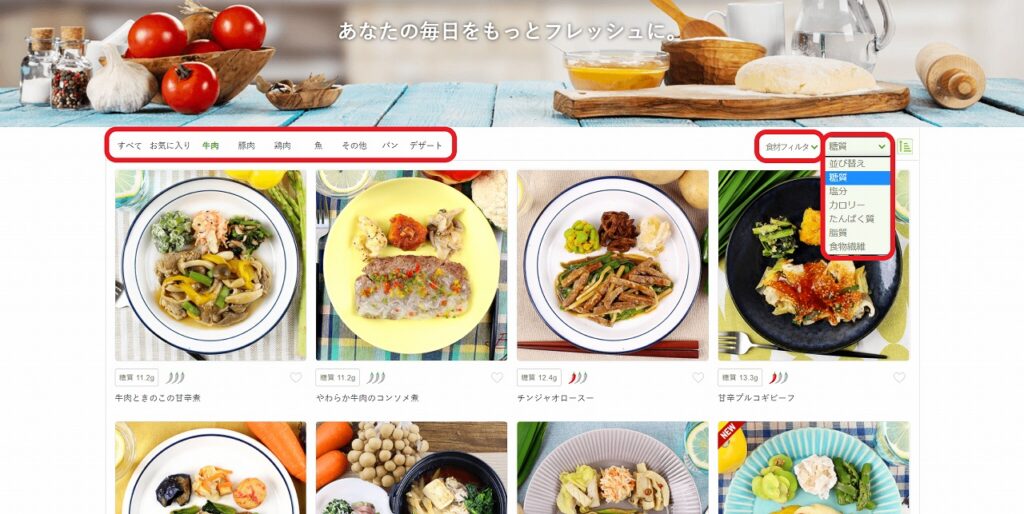This screenshot has height=514, width=1024.
Task: Open the お気に入り tab
Action: (170, 146)
